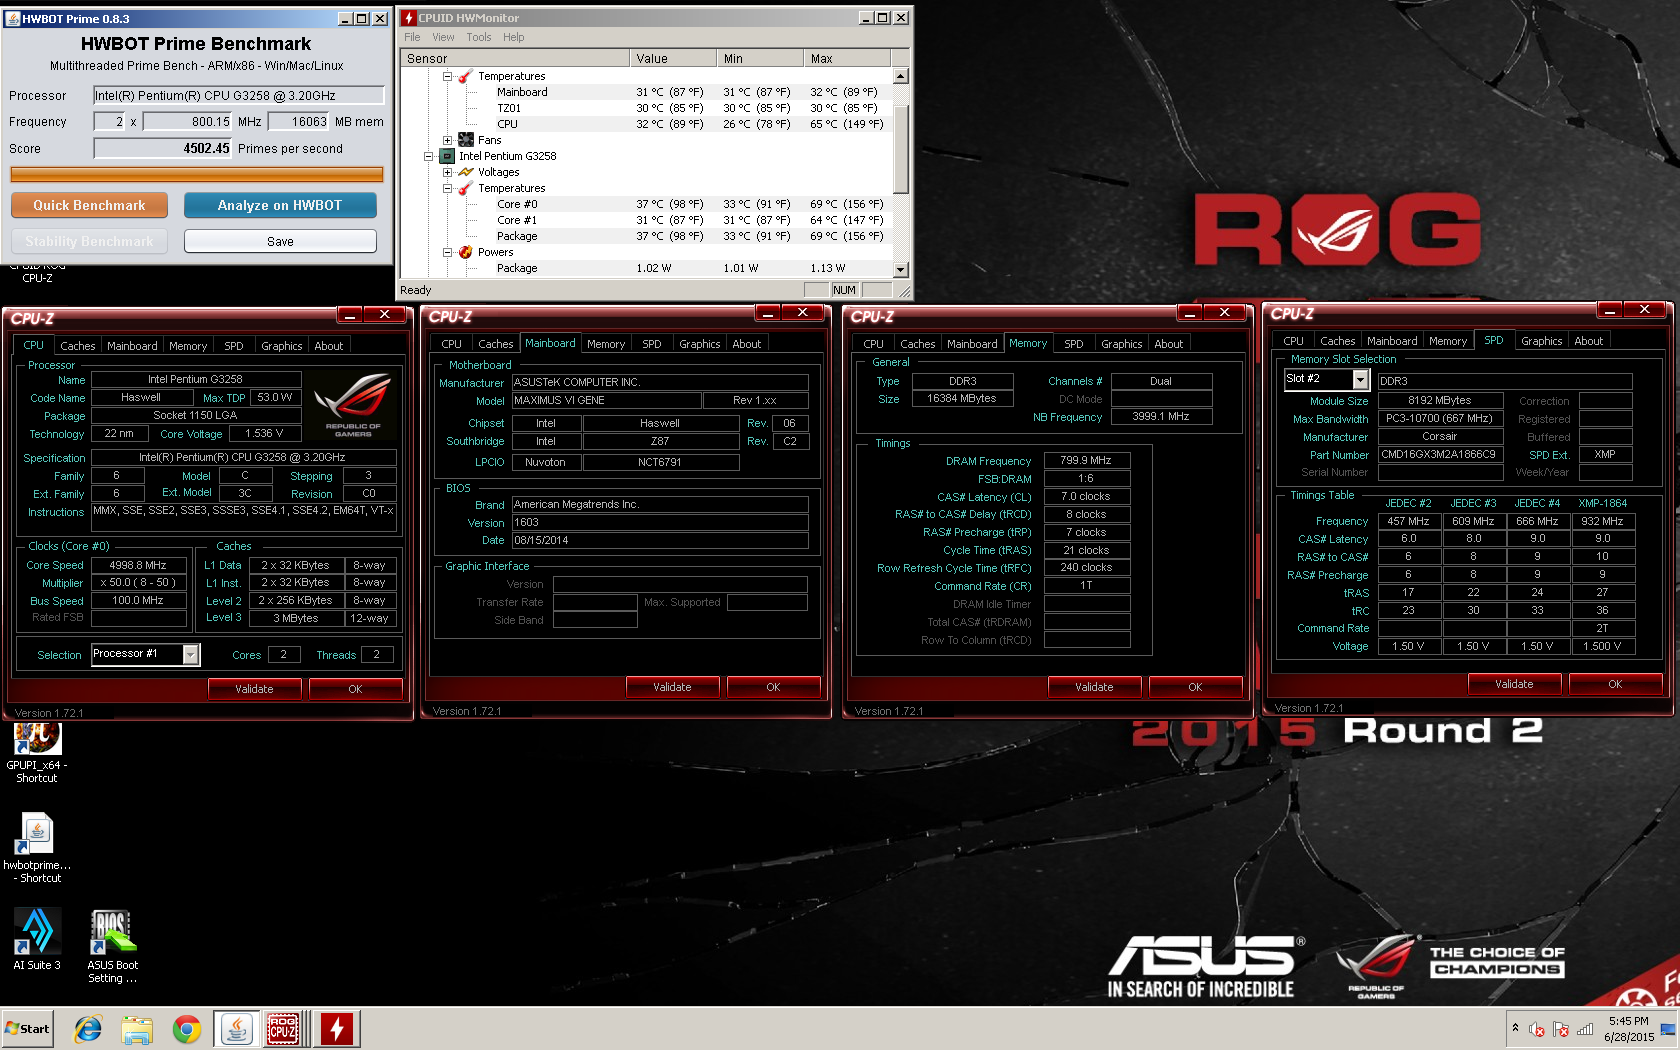1680x1050 pixels.
Task: Open the Start menu
Action: pos(27,1029)
